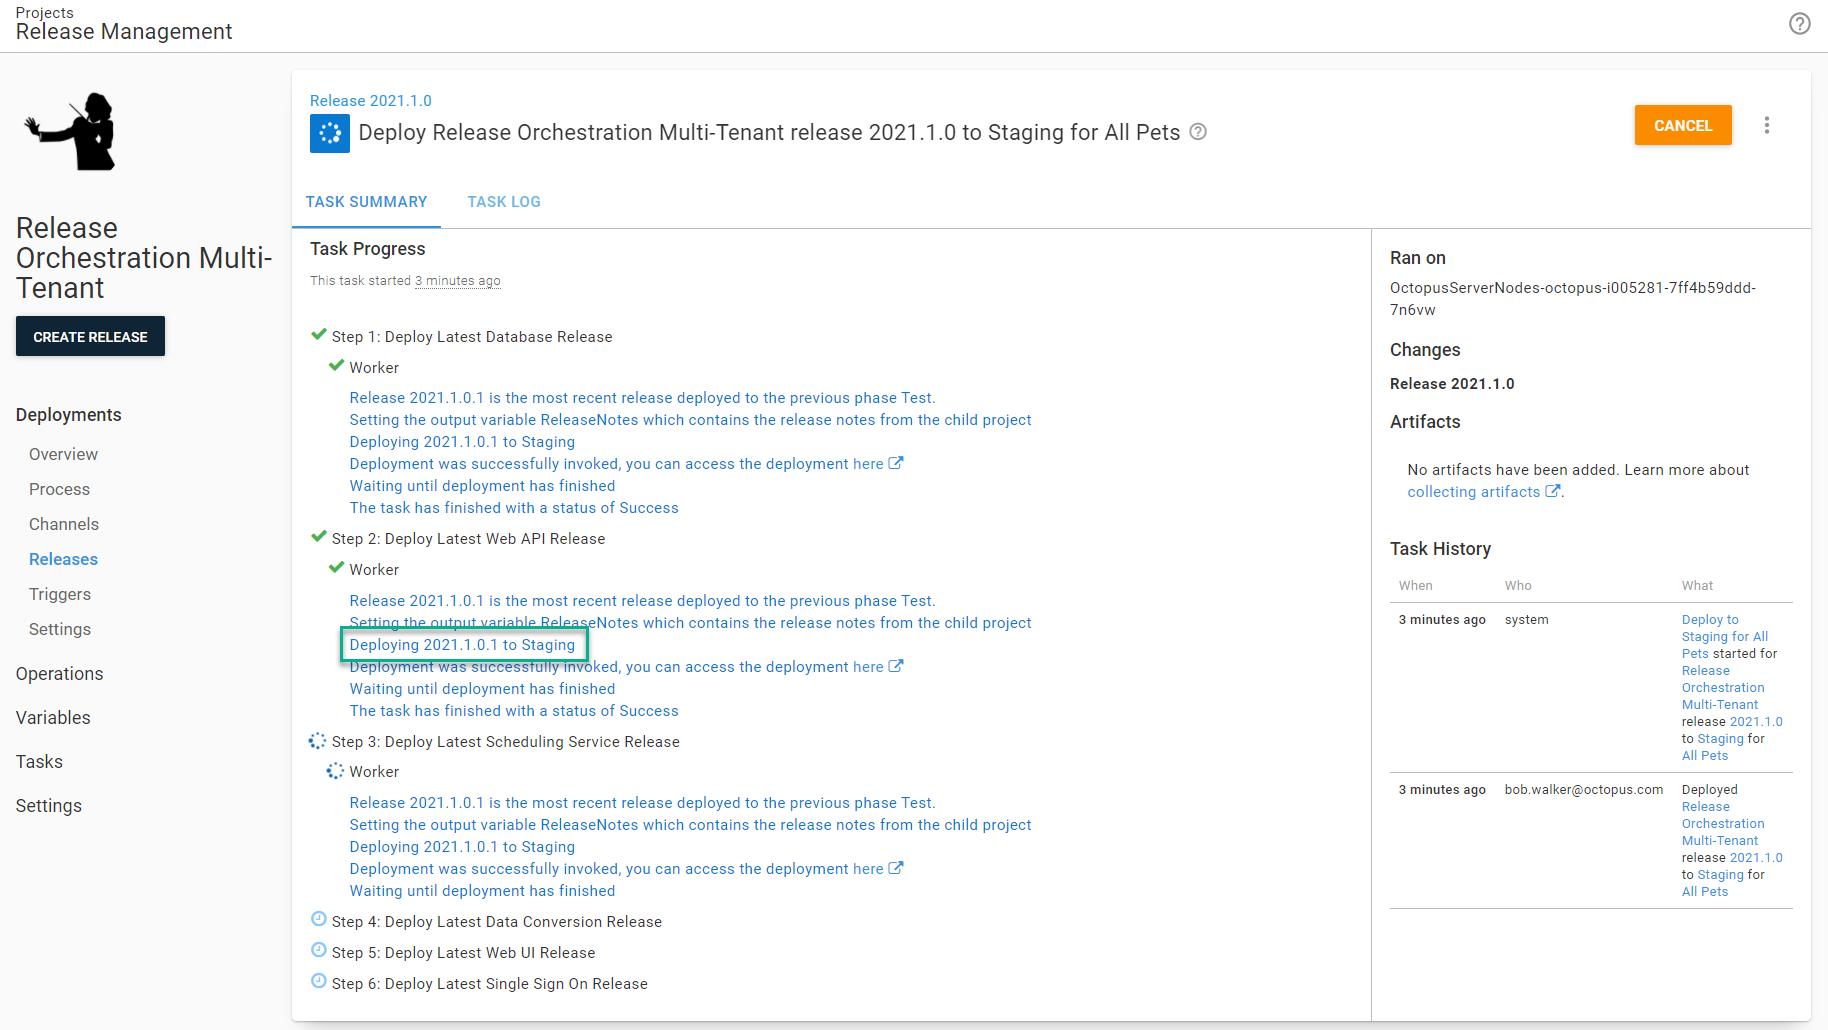This screenshot has height=1030, width=1828.
Task: Go to Variables in the sidebar
Action: (53, 718)
